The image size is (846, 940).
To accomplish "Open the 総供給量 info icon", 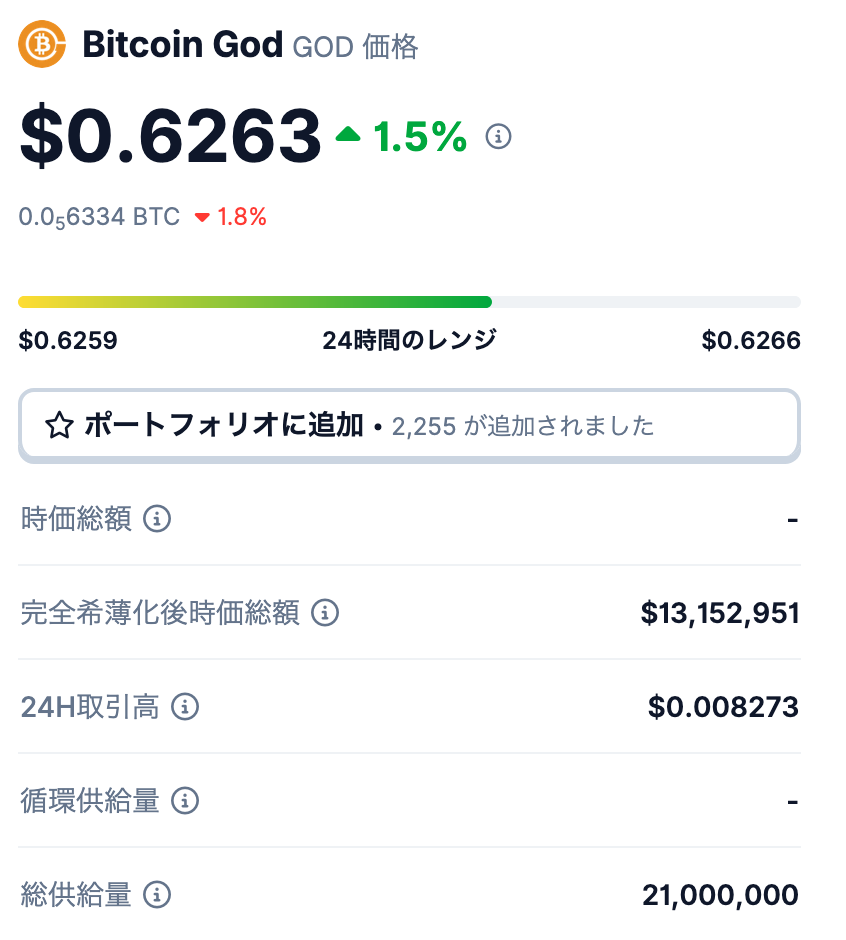I will click(x=157, y=895).
